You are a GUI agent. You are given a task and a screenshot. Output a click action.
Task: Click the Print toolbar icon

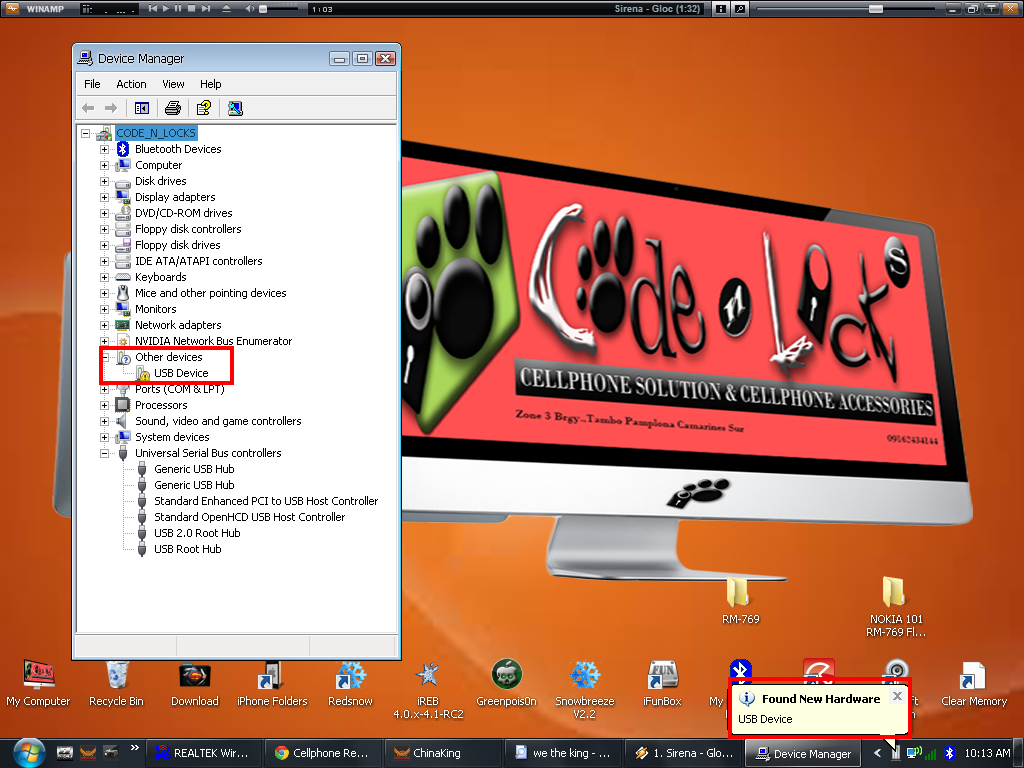tap(172, 108)
